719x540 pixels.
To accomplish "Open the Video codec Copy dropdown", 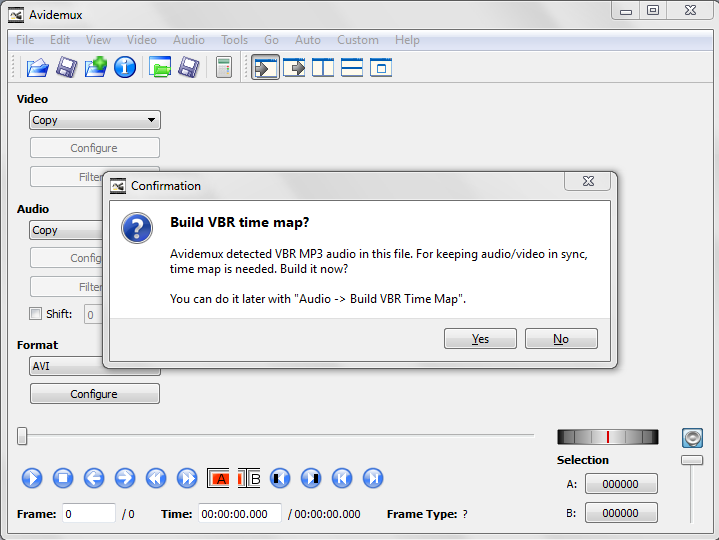I will (95, 120).
